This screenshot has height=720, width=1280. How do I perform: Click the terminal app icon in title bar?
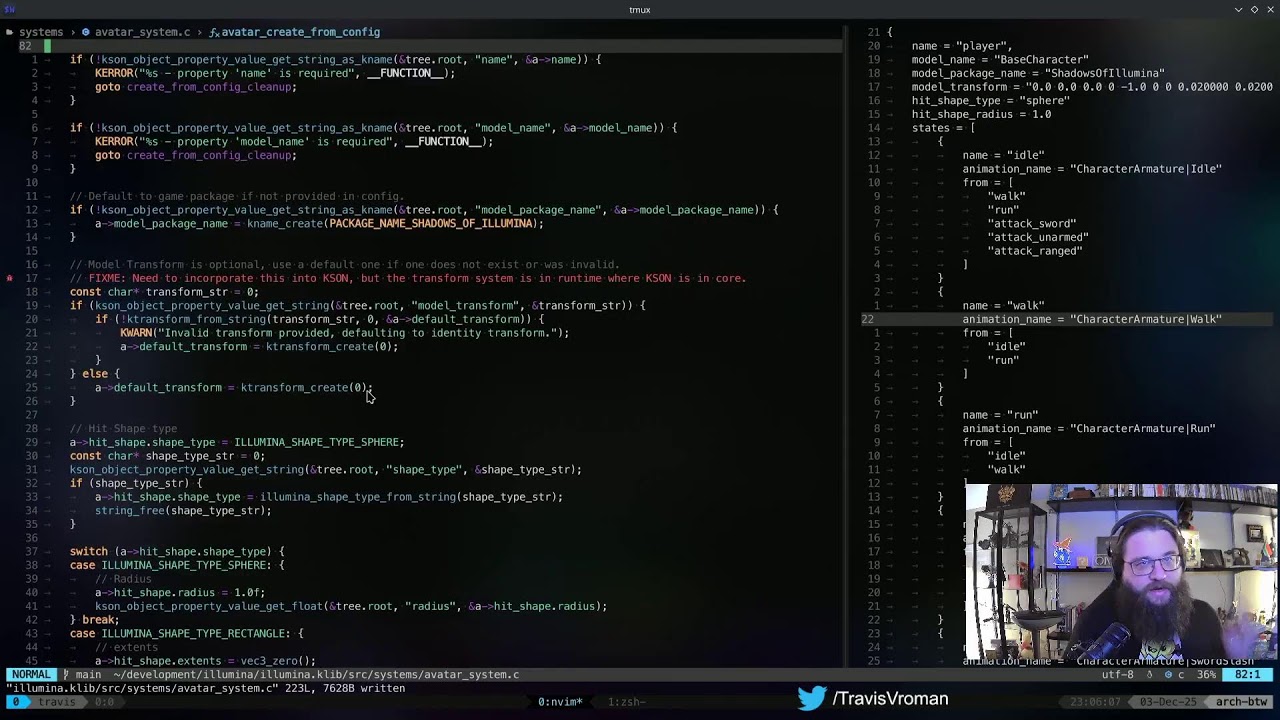(x=11, y=9)
